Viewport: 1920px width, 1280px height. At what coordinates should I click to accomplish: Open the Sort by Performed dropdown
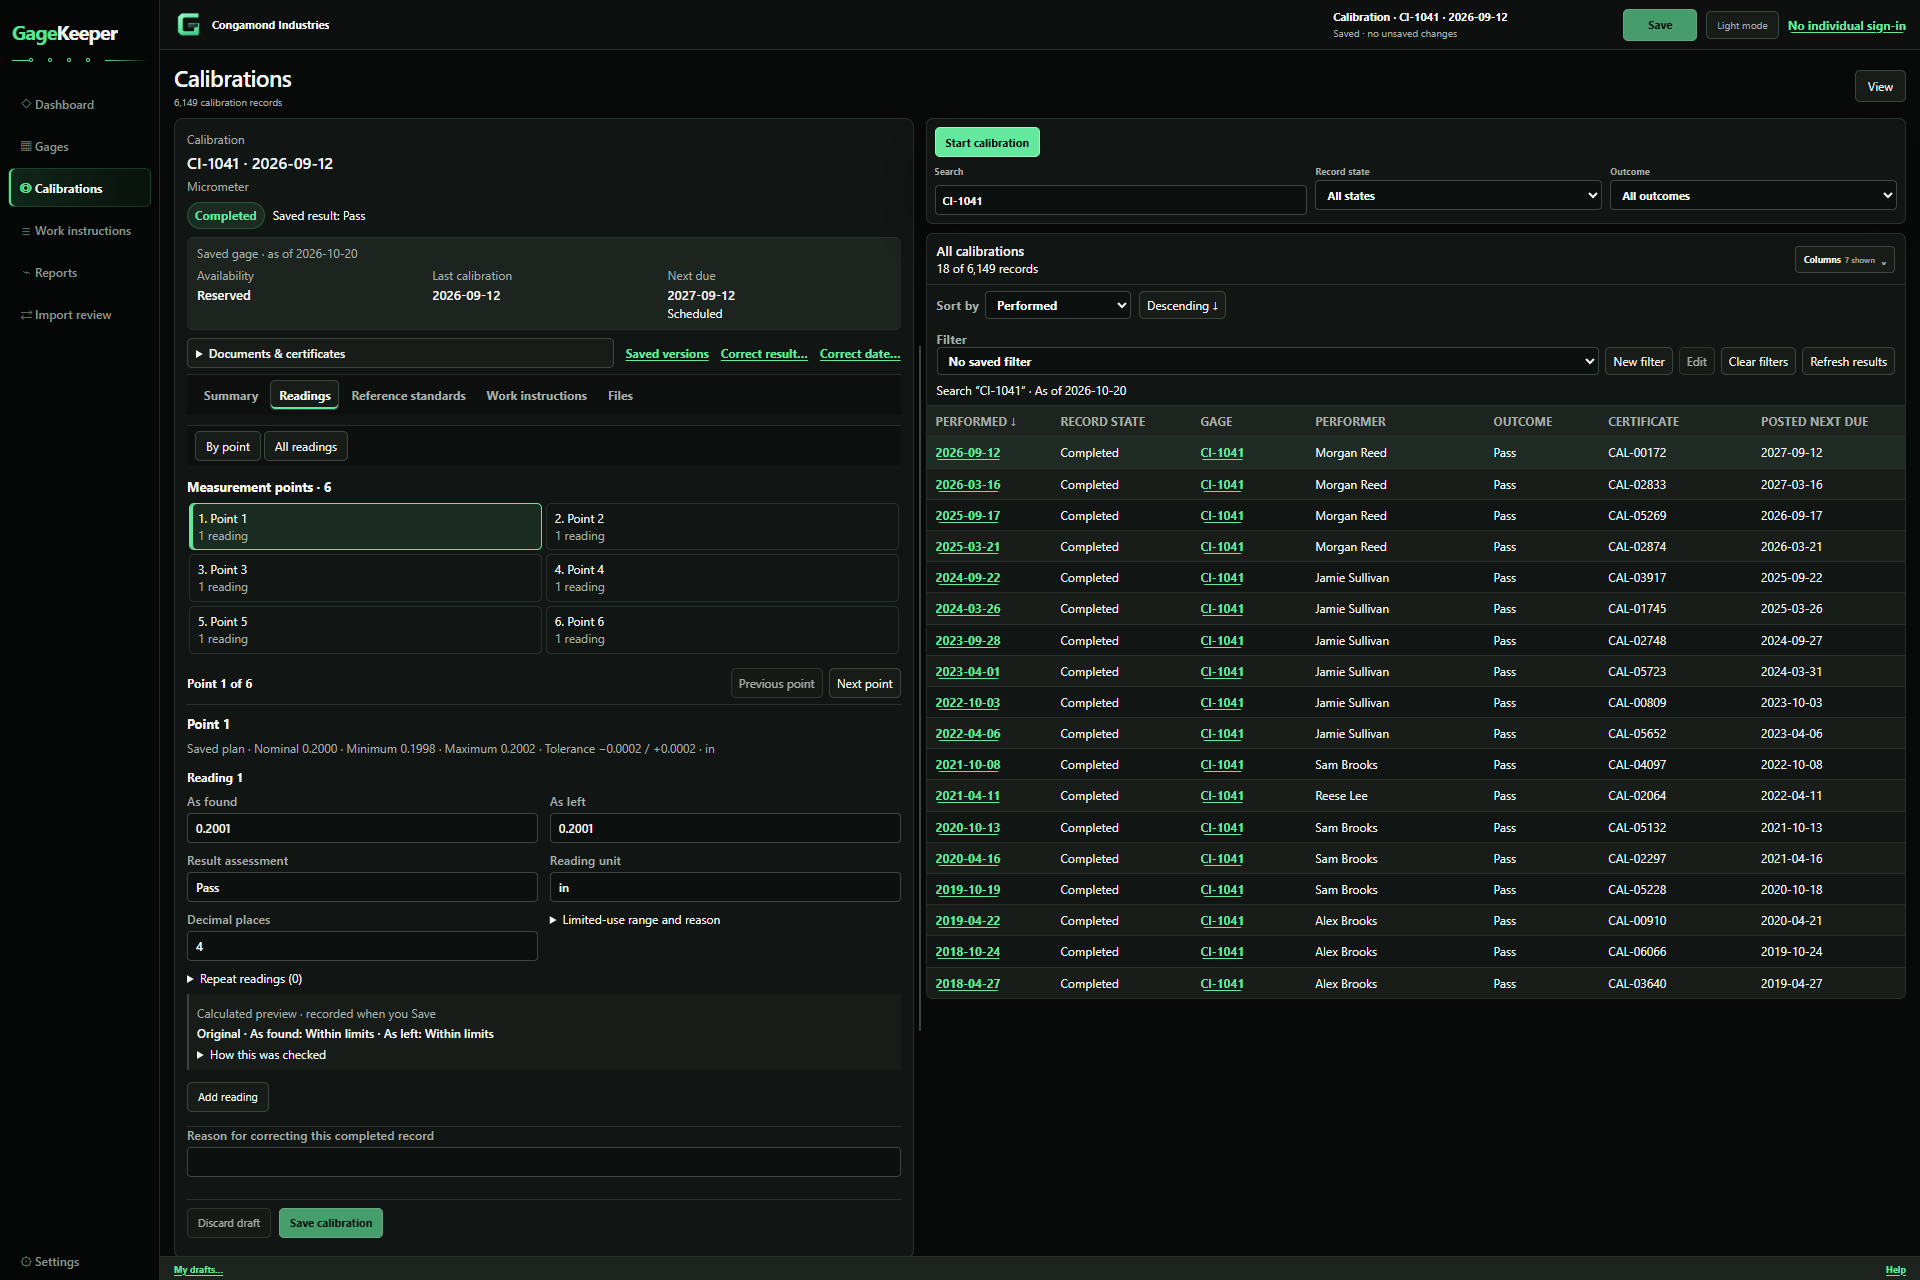[1058, 305]
